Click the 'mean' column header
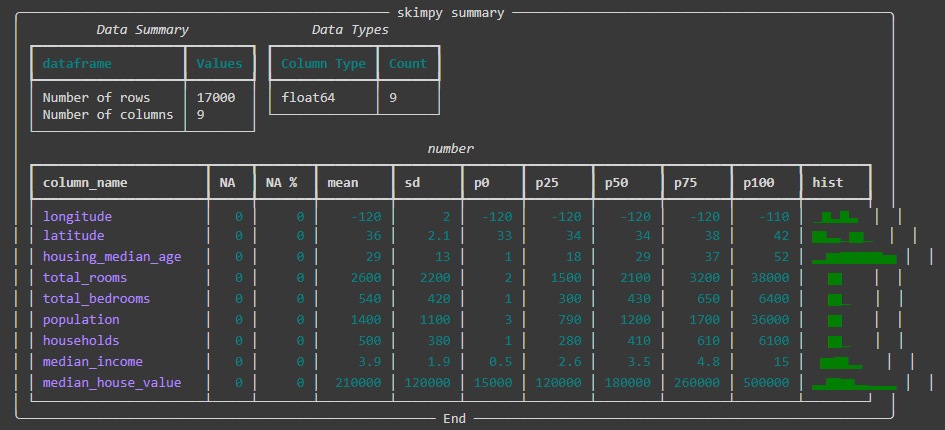 [342, 182]
